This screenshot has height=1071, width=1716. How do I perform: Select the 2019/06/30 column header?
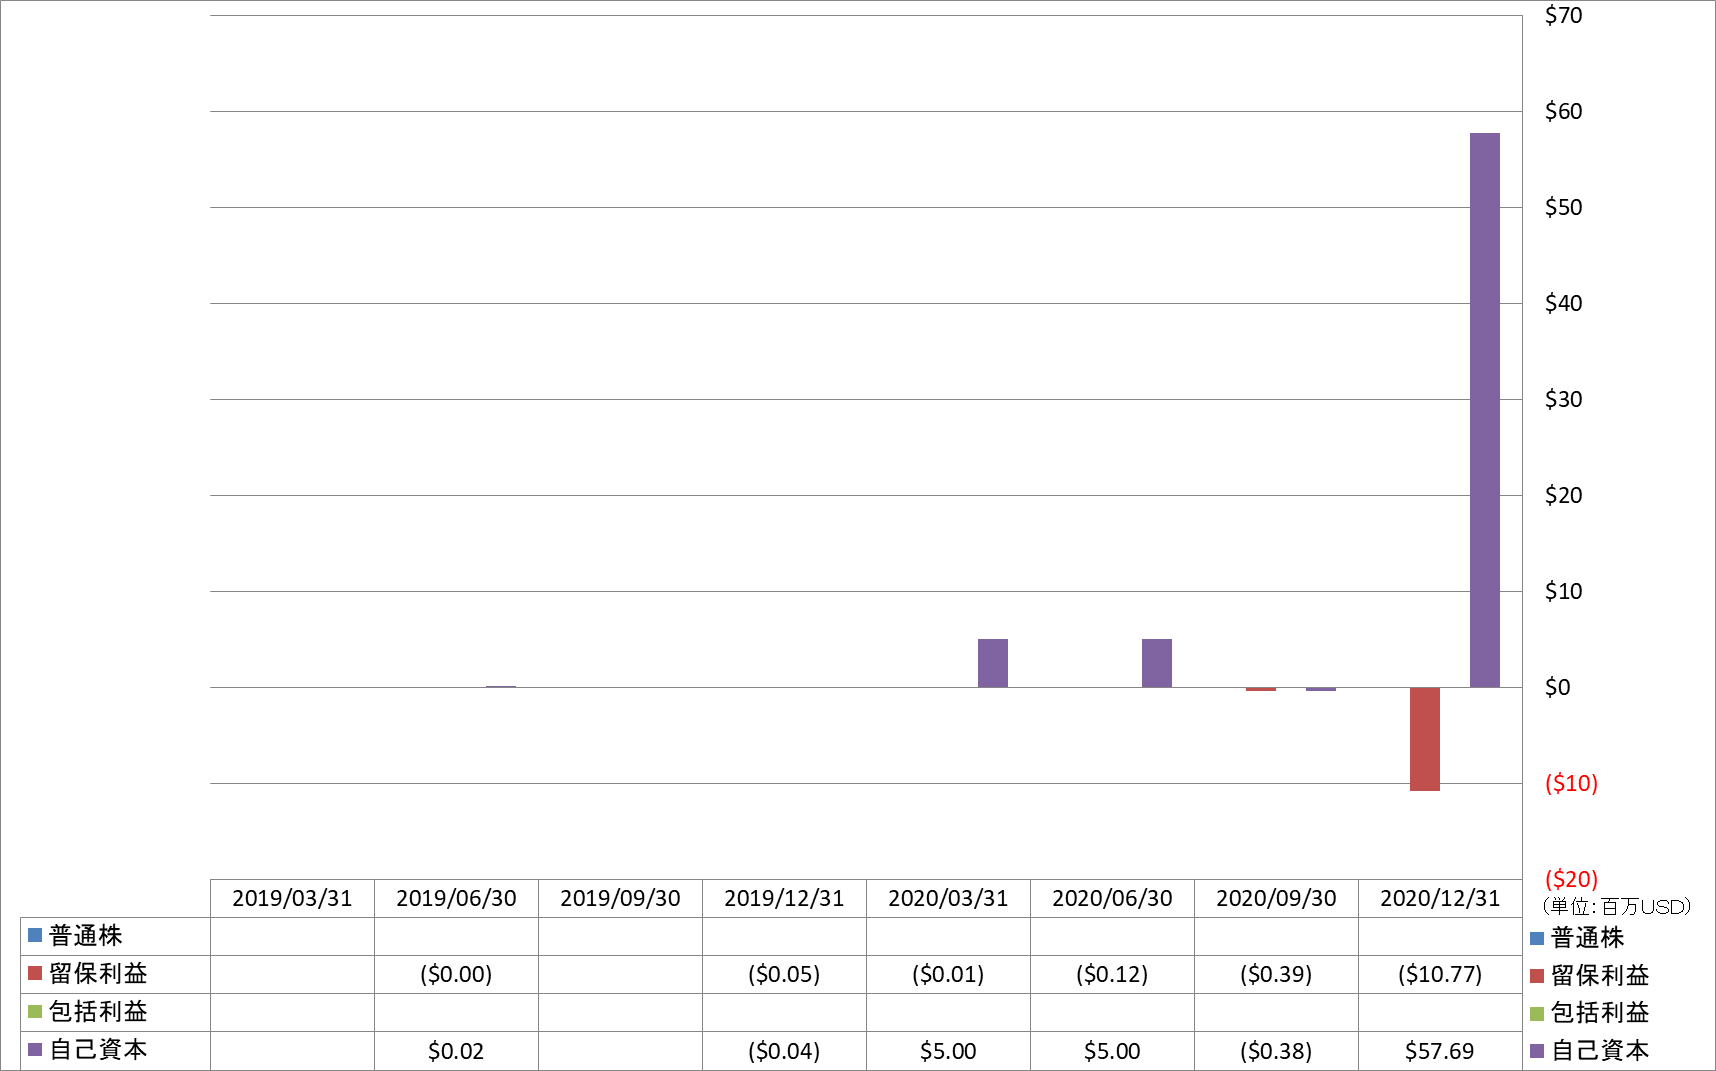pos(456,898)
